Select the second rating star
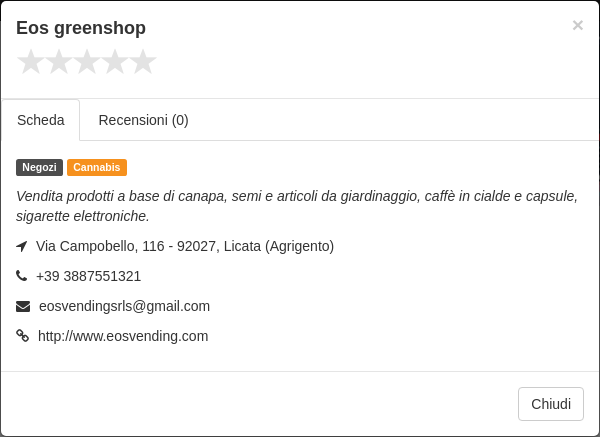The image size is (600, 437). [x=59, y=62]
